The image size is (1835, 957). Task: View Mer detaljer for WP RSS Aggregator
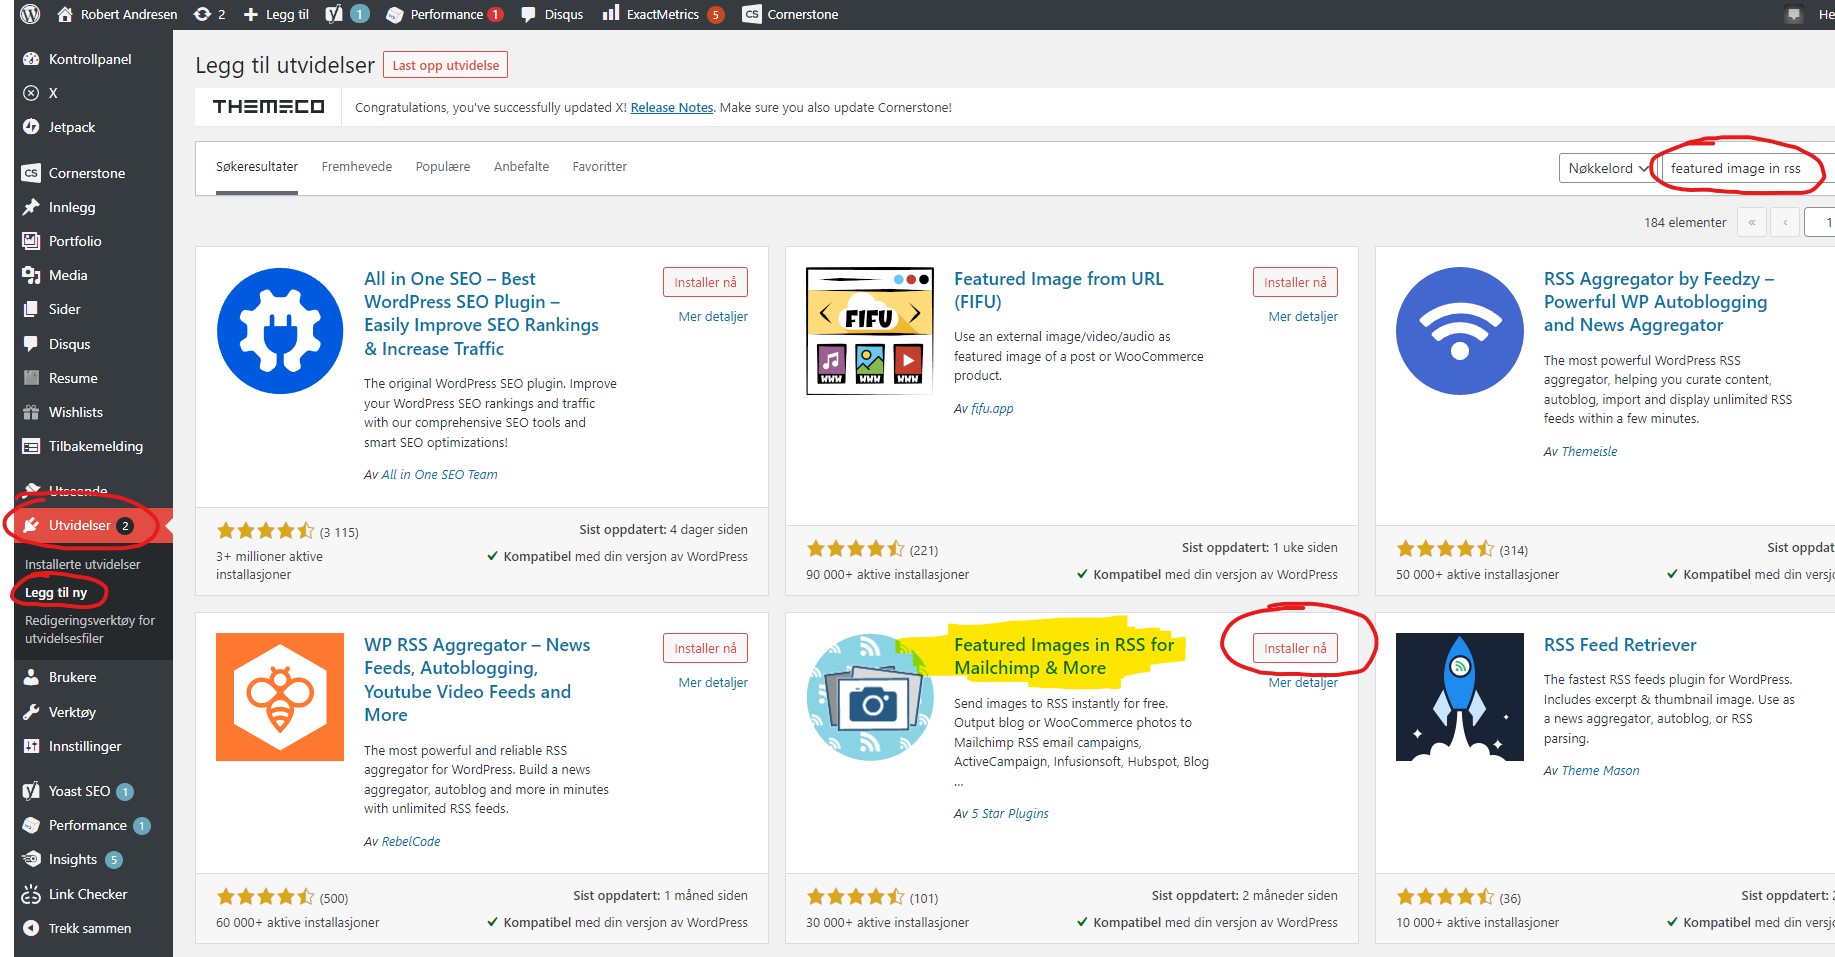(x=713, y=682)
